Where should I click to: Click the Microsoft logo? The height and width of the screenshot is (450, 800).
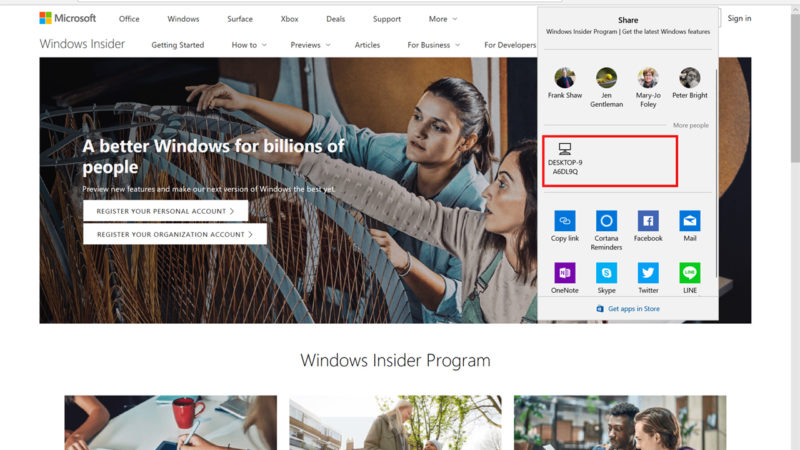point(68,18)
